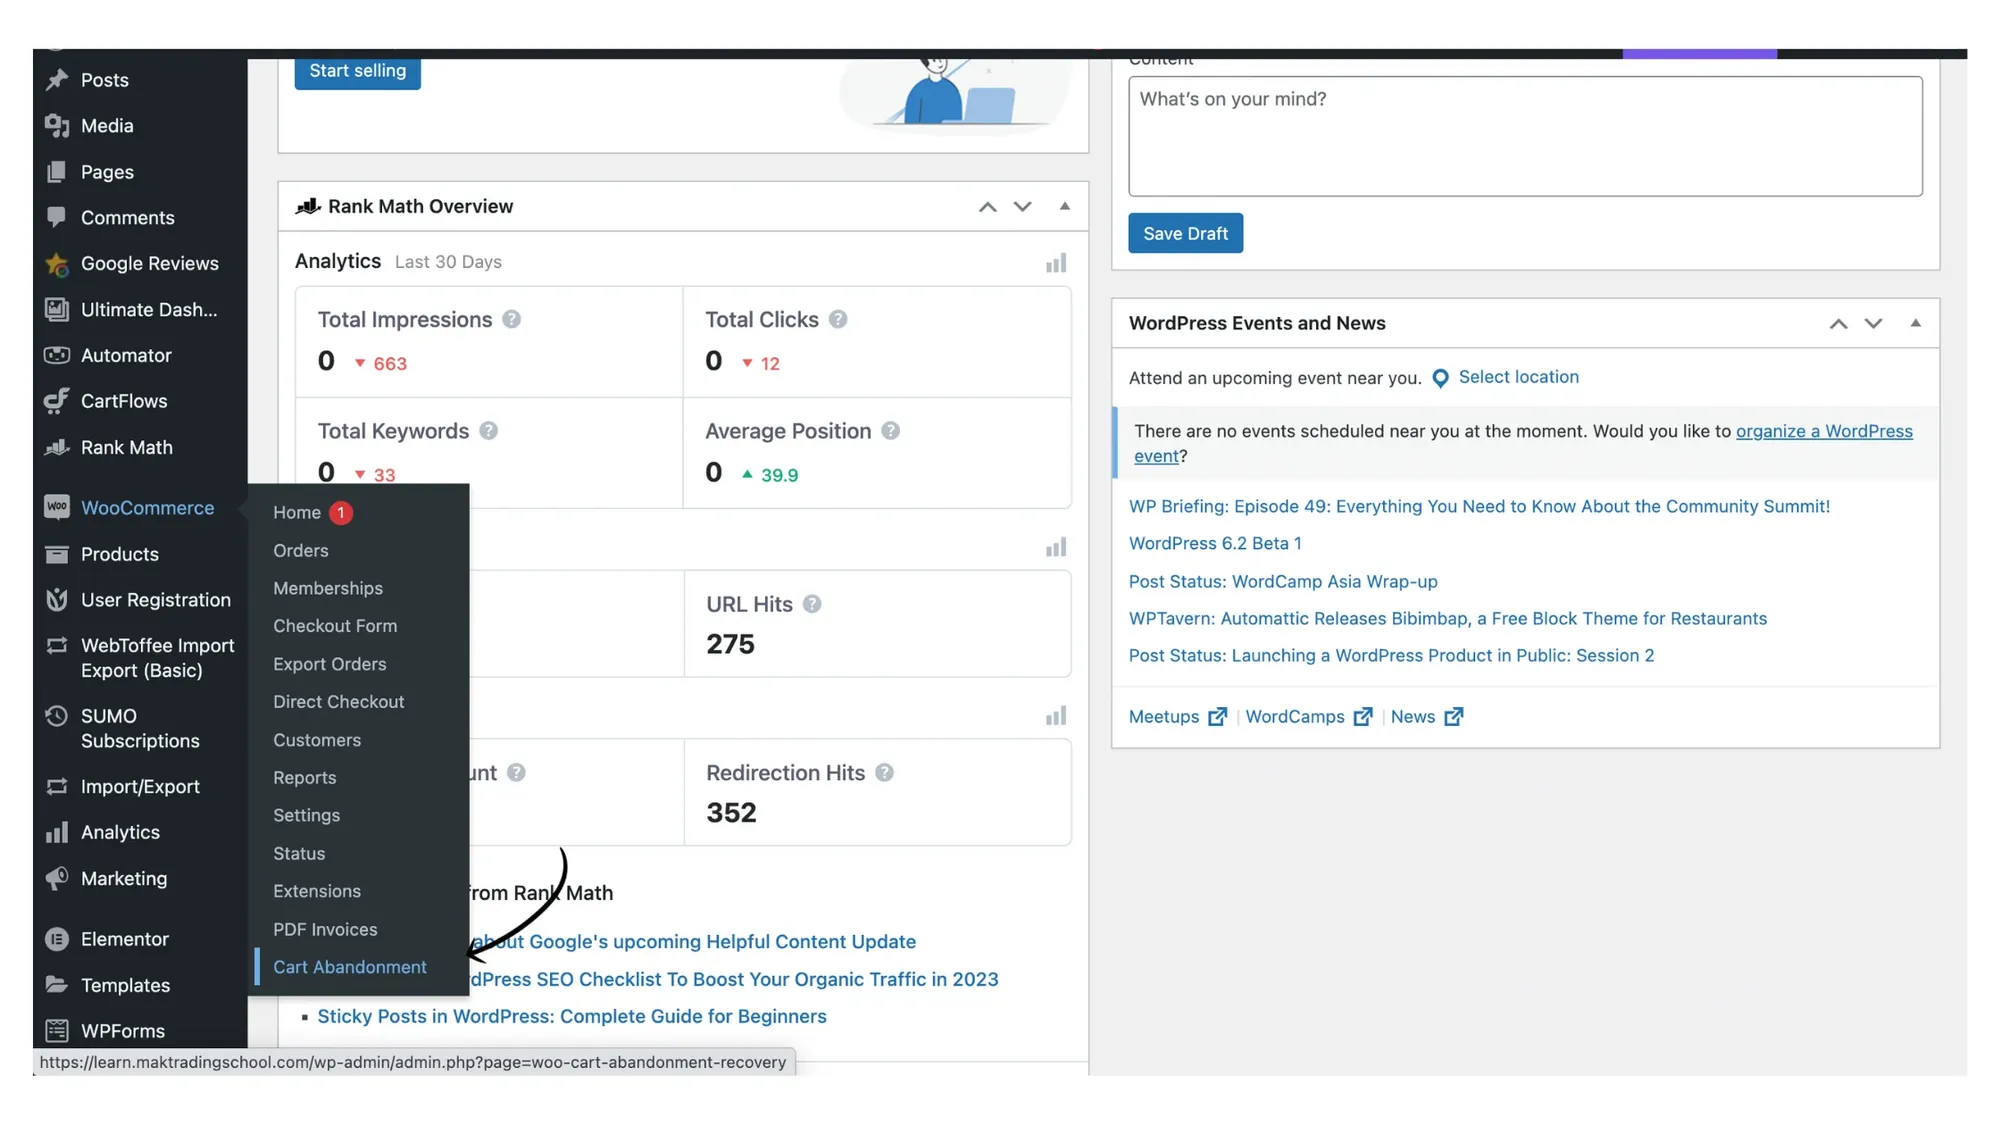Click the Comments bubble icon
The height and width of the screenshot is (1125, 2000).
pos(58,217)
